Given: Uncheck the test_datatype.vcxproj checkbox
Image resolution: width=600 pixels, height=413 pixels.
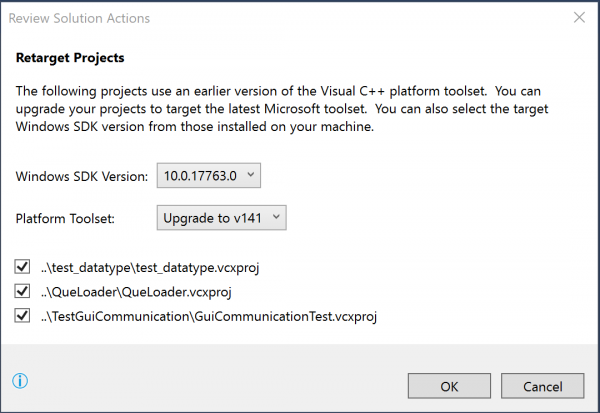Looking at the screenshot, I should coord(22,266).
